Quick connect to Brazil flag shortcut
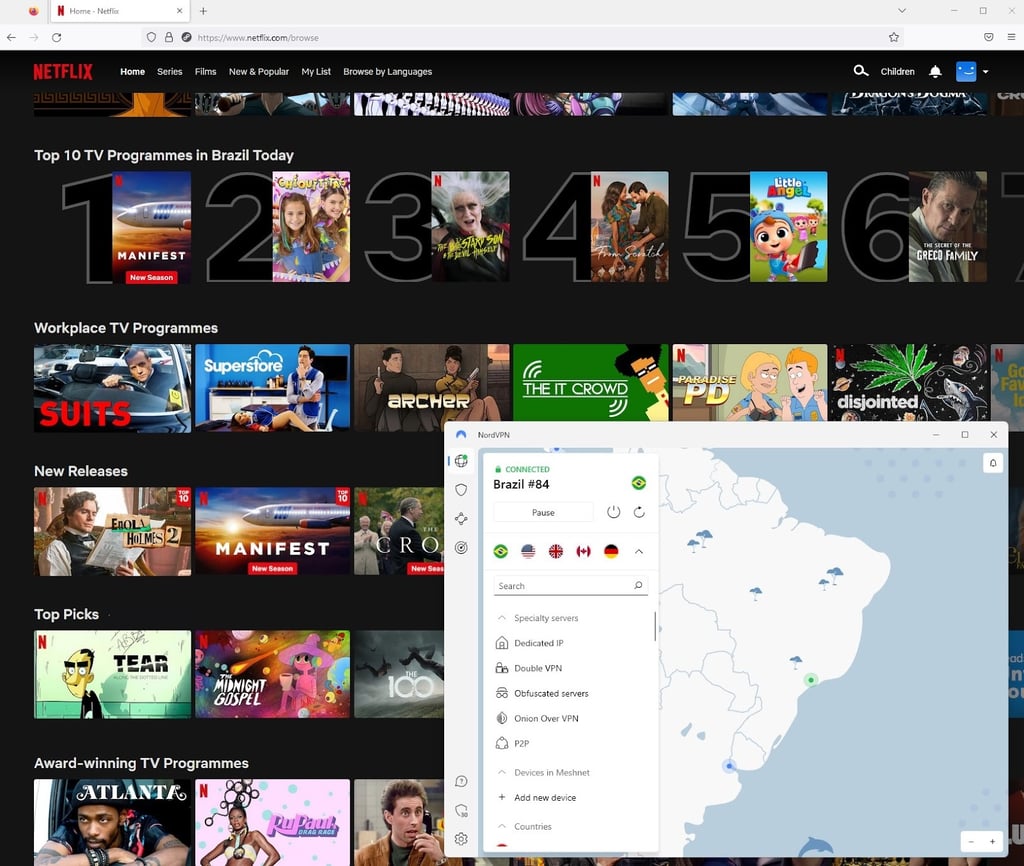This screenshot has width=1024, height=866. point(501,551)
